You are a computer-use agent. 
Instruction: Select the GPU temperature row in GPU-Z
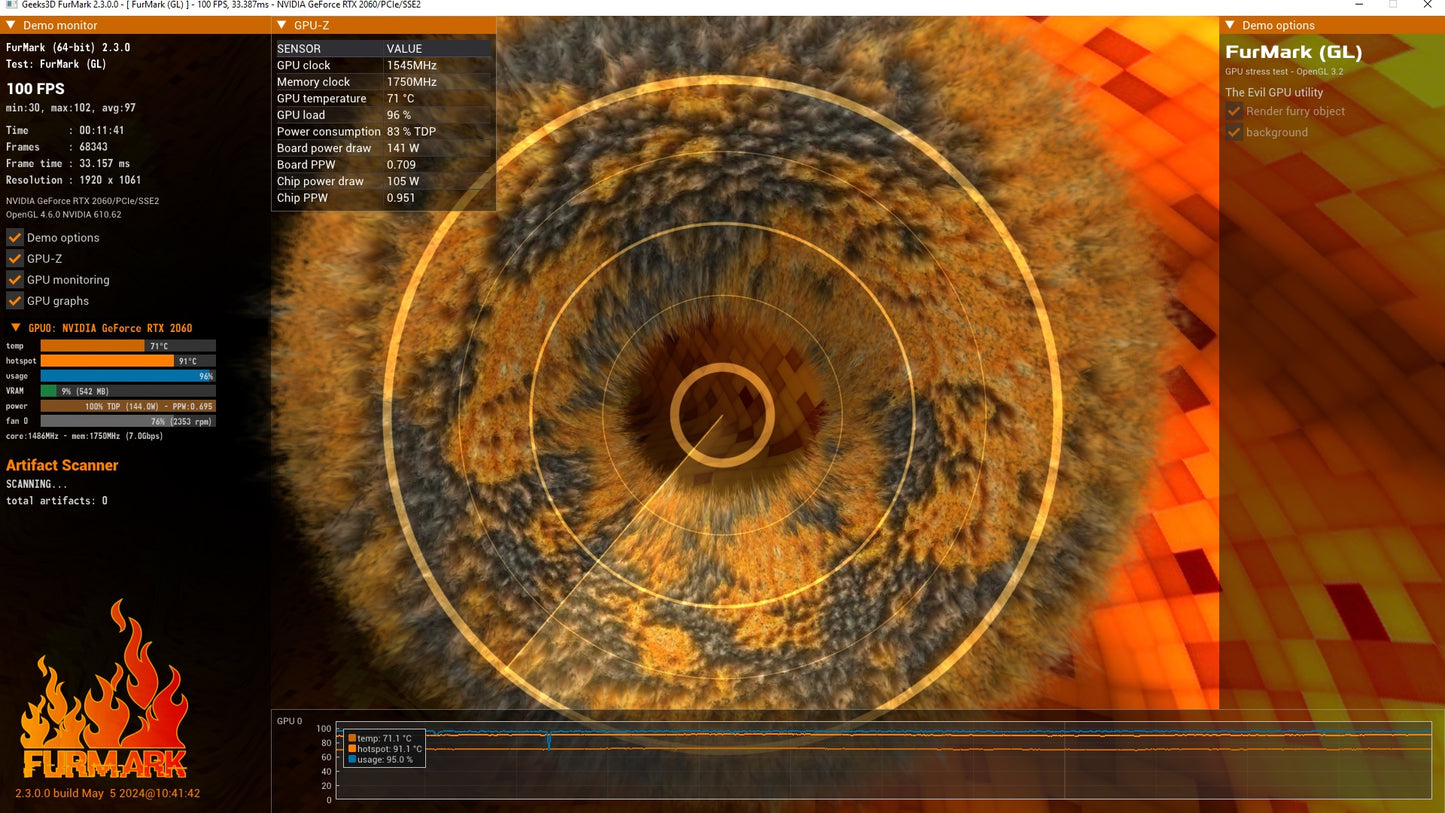point(384,98)
